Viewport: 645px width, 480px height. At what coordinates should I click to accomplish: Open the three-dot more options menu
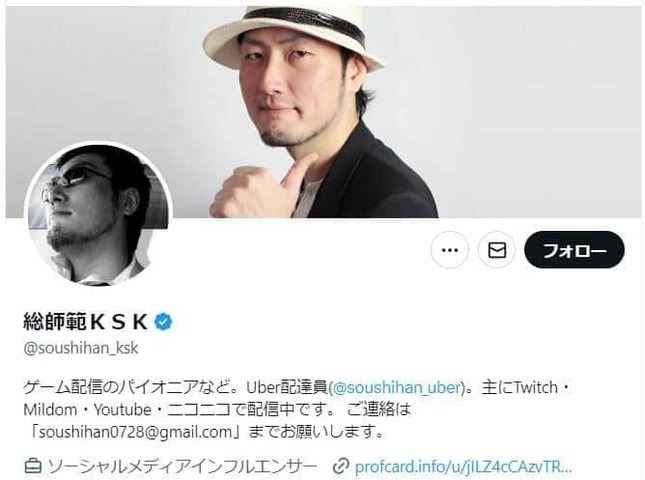pyautogui.click(x=450, y=250)
